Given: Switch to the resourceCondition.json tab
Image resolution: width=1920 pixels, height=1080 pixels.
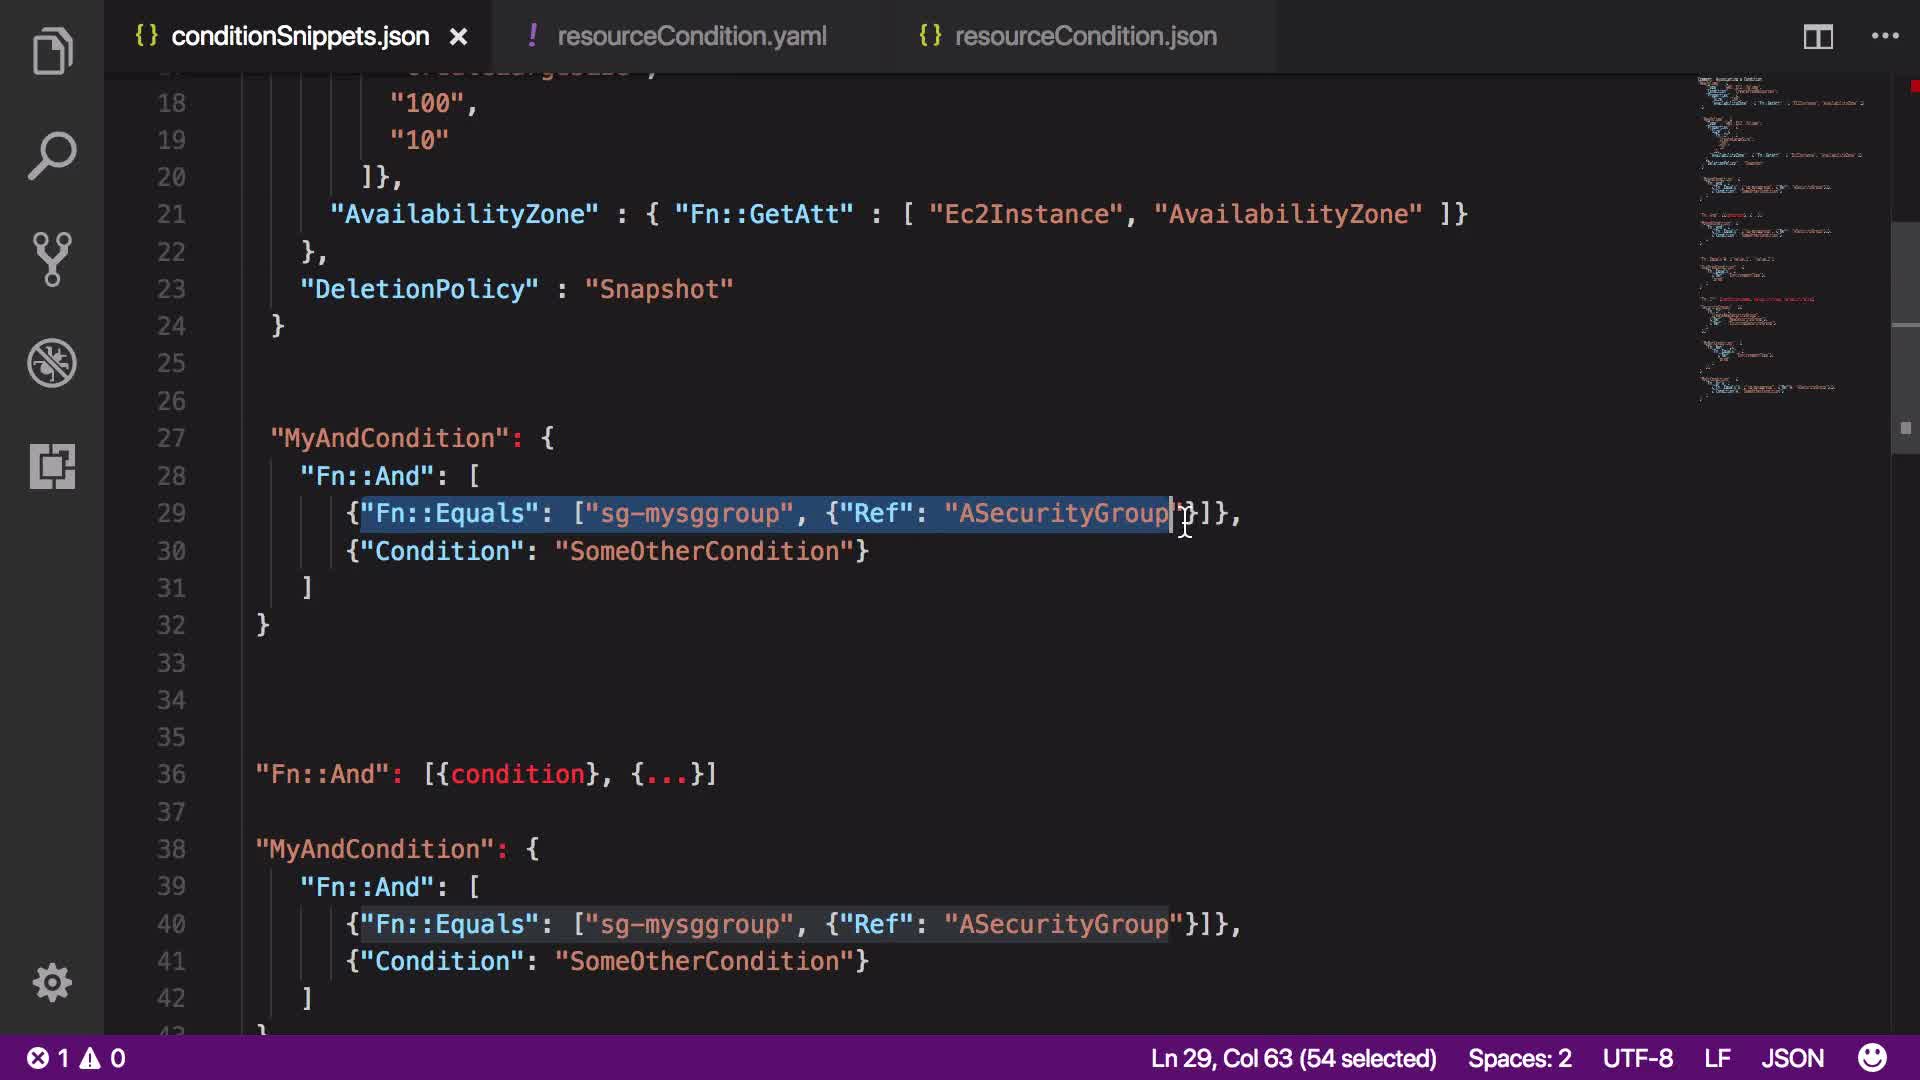Looking at the screenshot, I should point(1085,37).
